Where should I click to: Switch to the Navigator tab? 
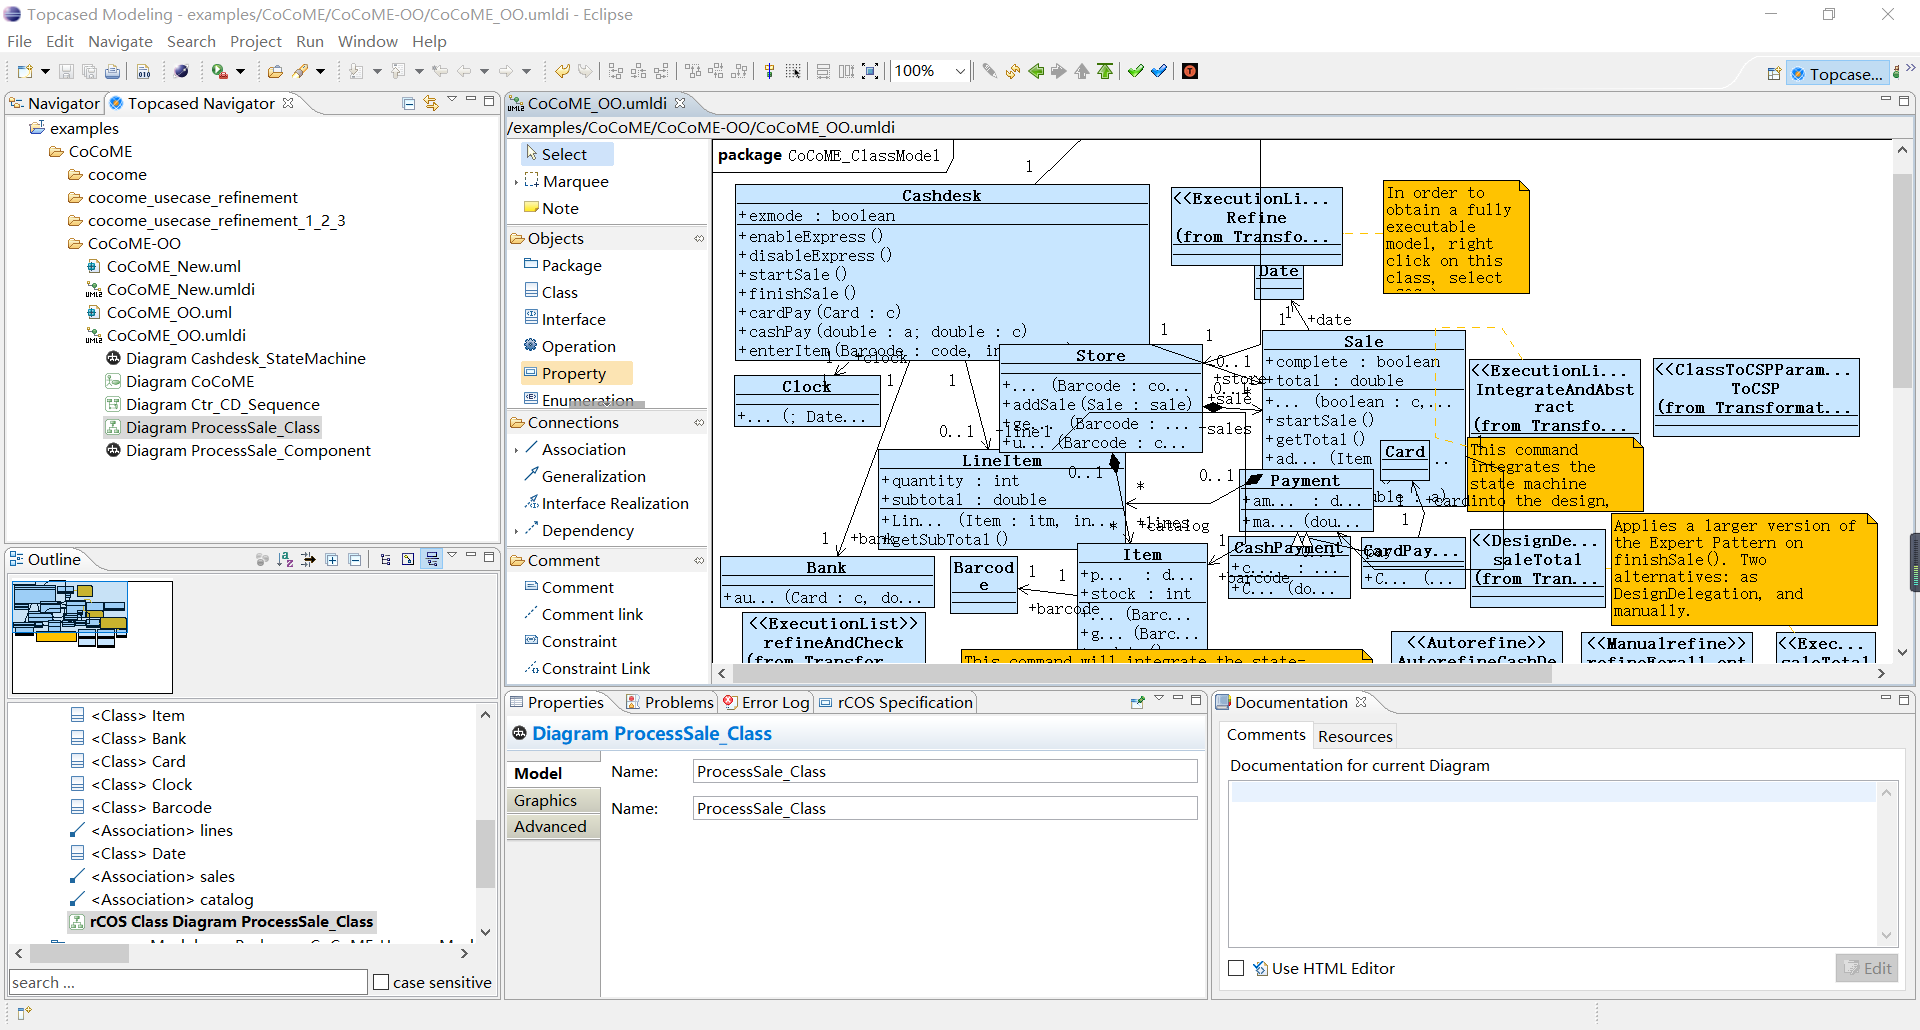54,103
